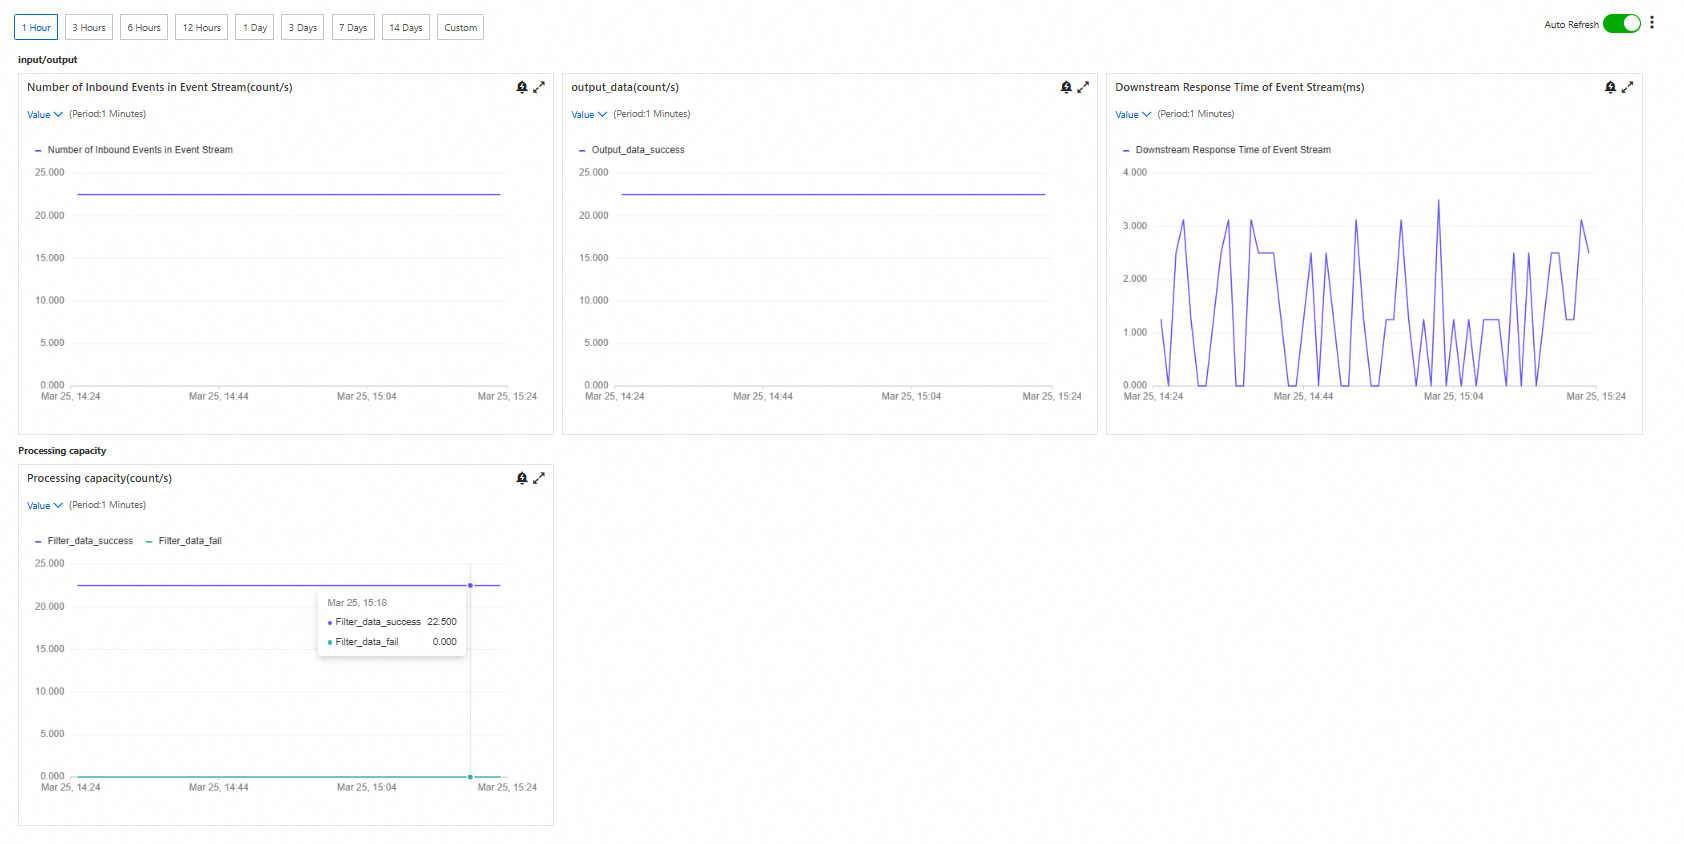Expand the Downstream Response Time chart
Viewport: 1684px width, 844px height.
[x=1627, y=87]
